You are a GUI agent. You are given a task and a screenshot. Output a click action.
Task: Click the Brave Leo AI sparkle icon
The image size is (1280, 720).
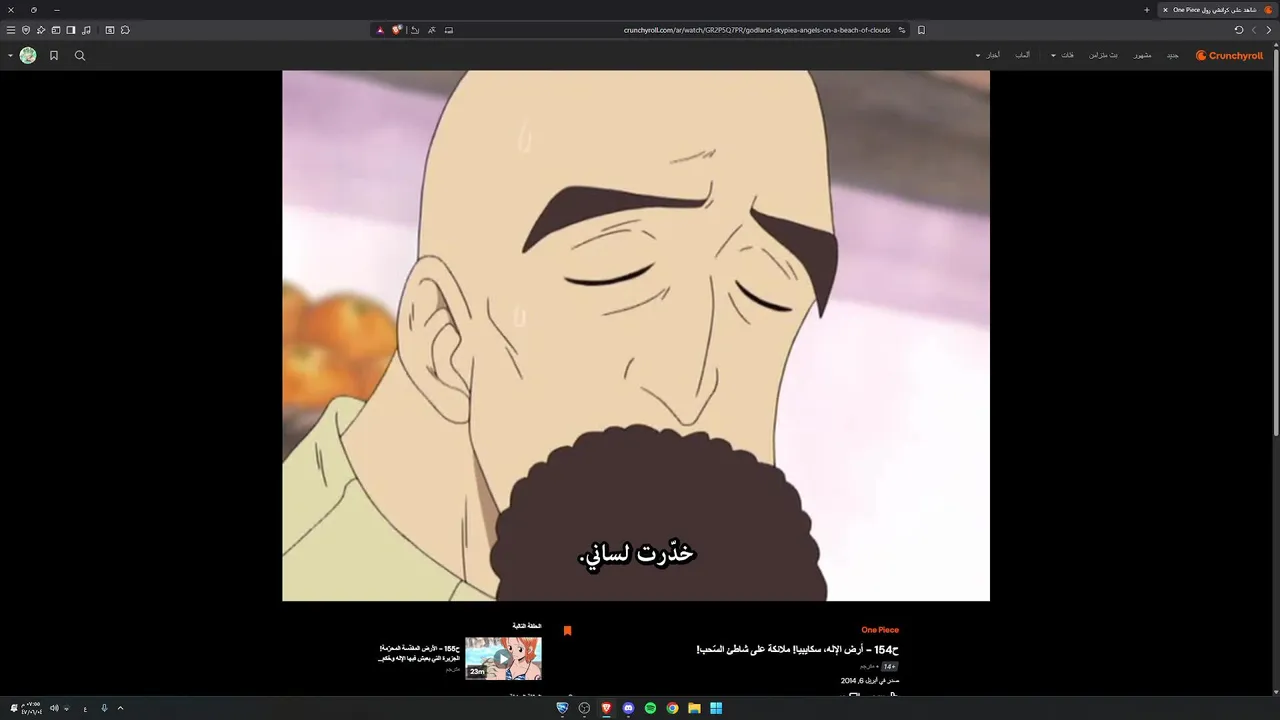tap(41, 30)
